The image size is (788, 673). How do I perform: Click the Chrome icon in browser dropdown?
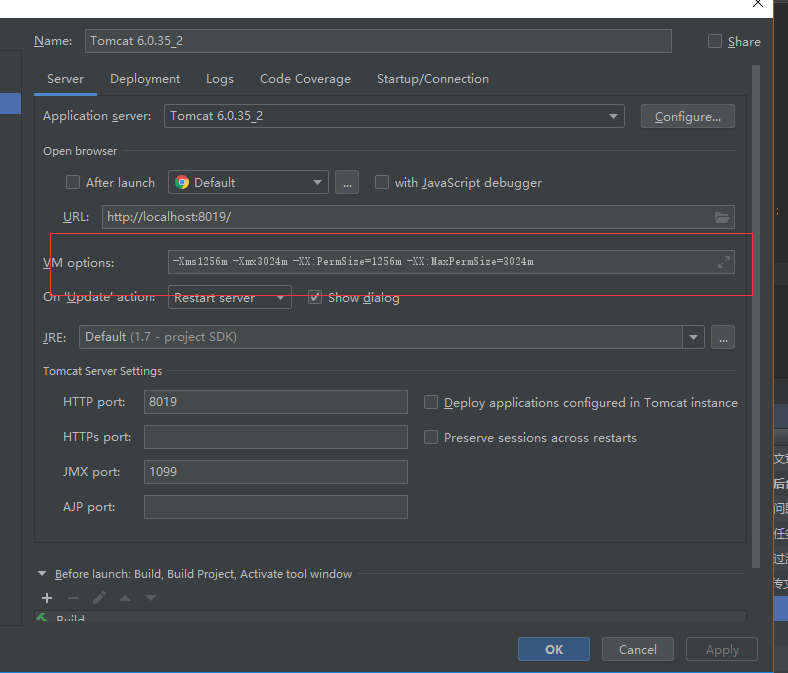(x=182, y=182)
